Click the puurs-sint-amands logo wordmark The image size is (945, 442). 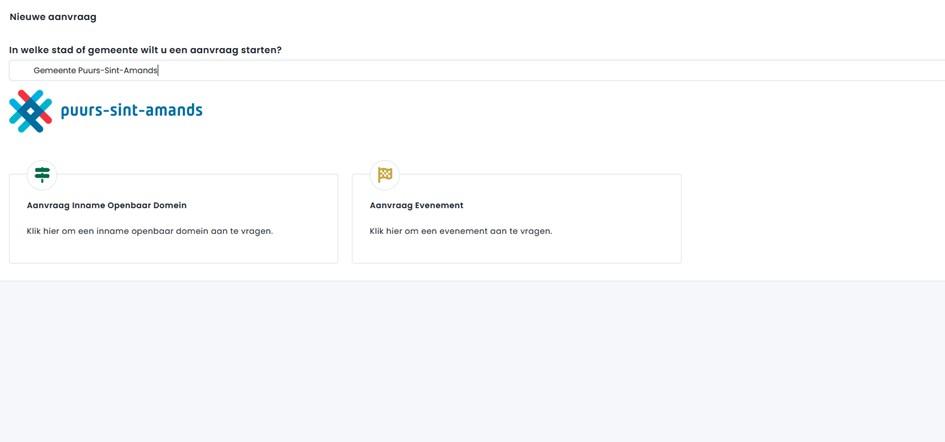pos(130,111)
